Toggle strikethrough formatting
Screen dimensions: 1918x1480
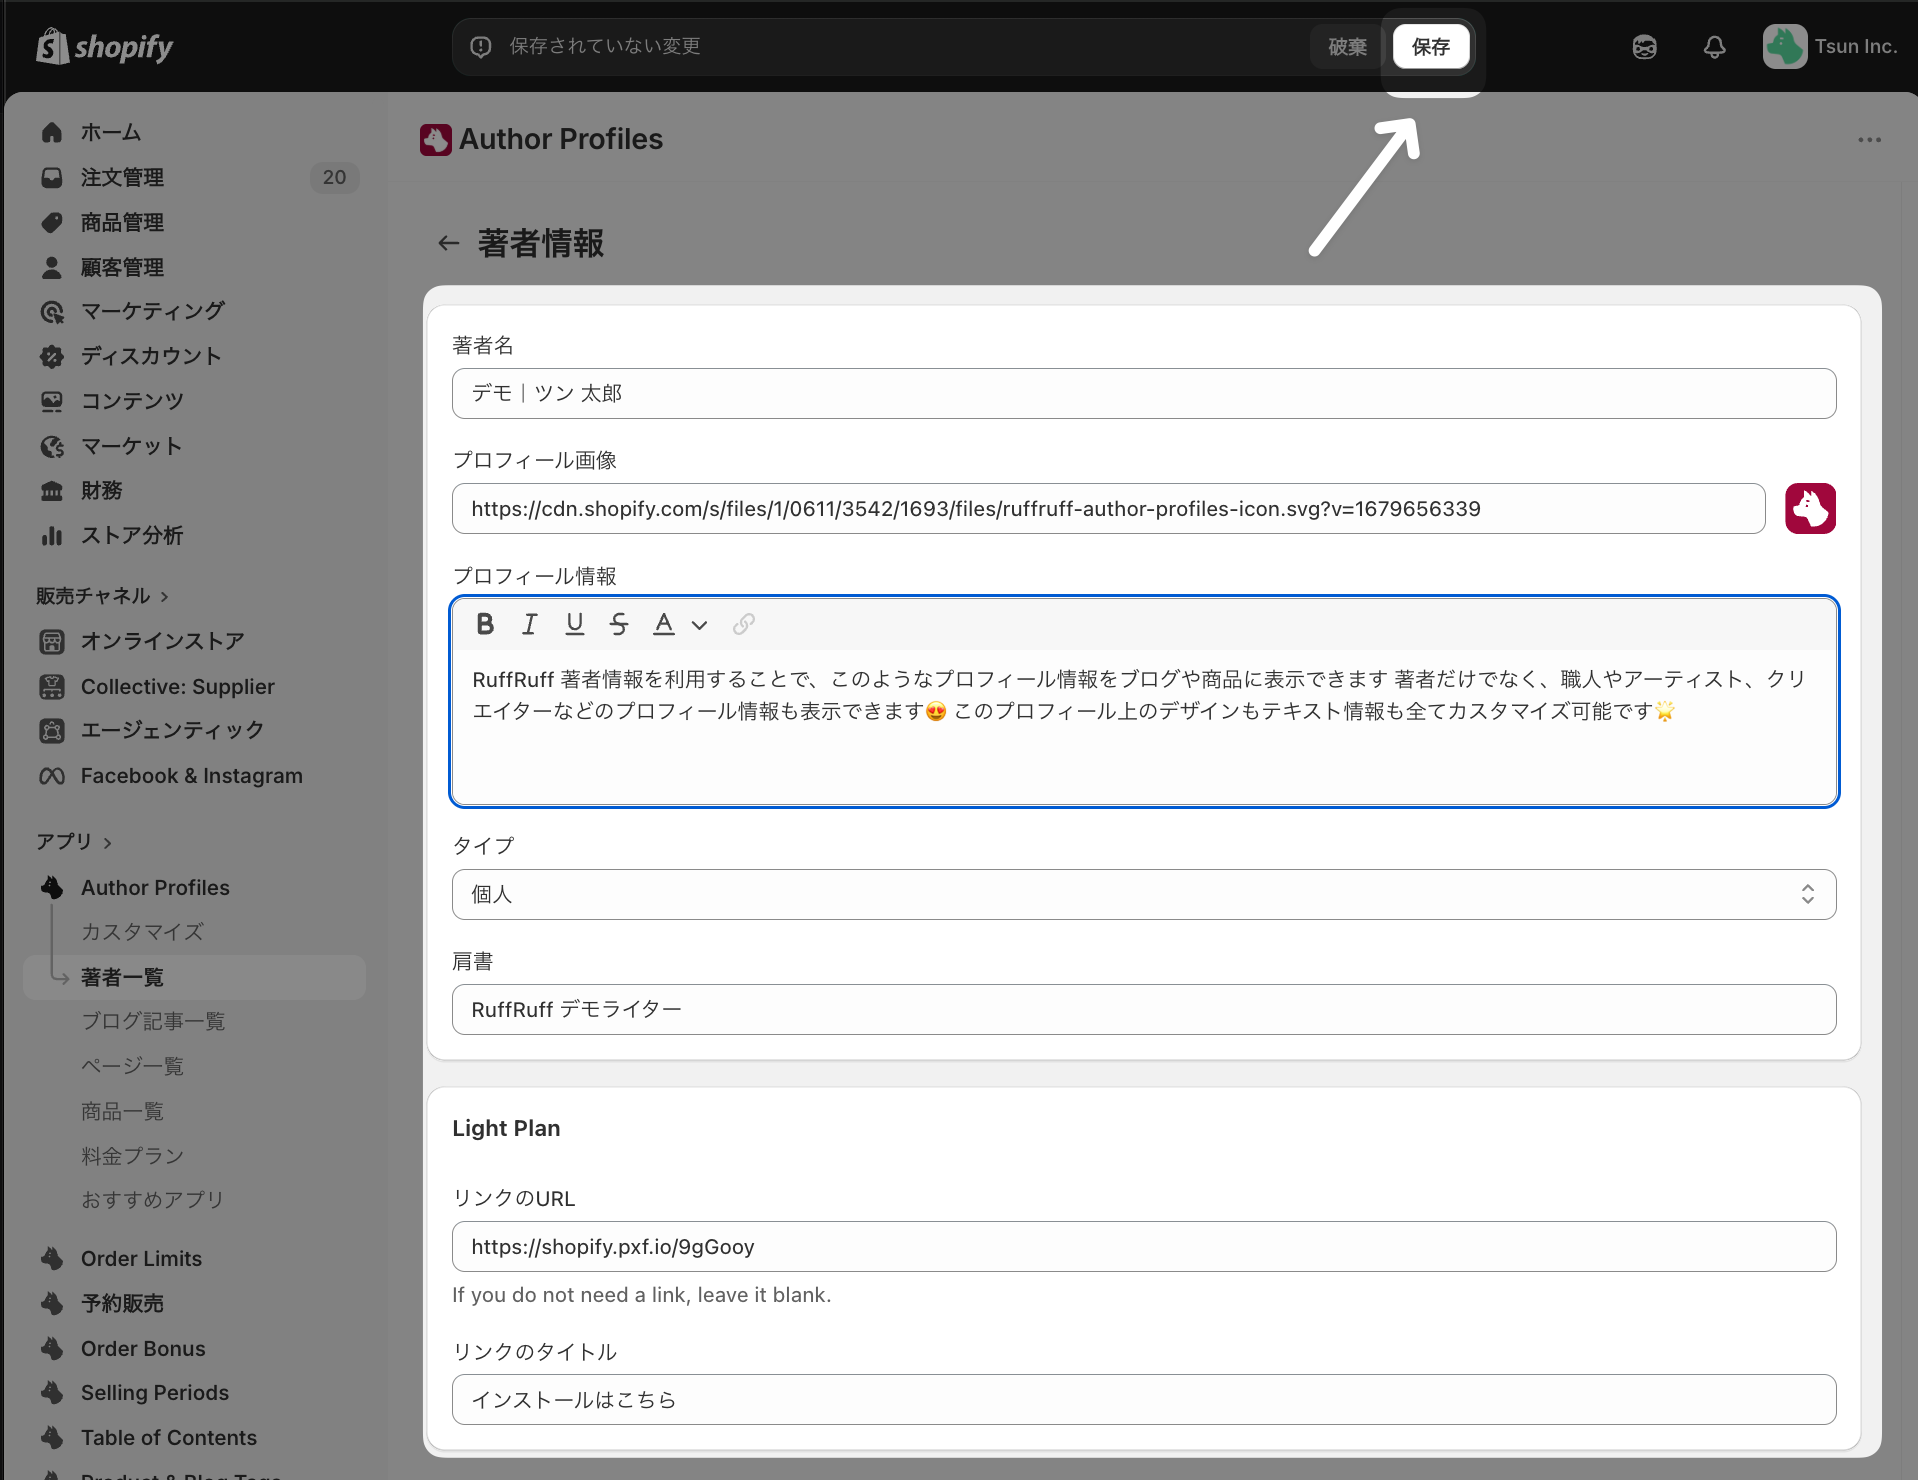pyautogui.click(x=619, y=624)
